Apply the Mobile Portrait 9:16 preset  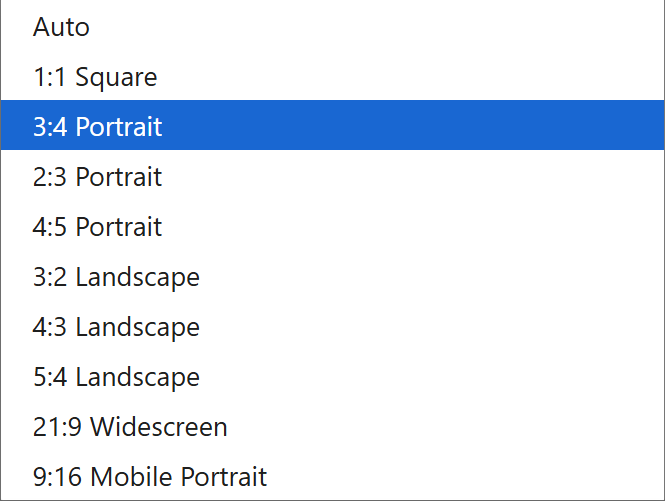pos(332,475)
